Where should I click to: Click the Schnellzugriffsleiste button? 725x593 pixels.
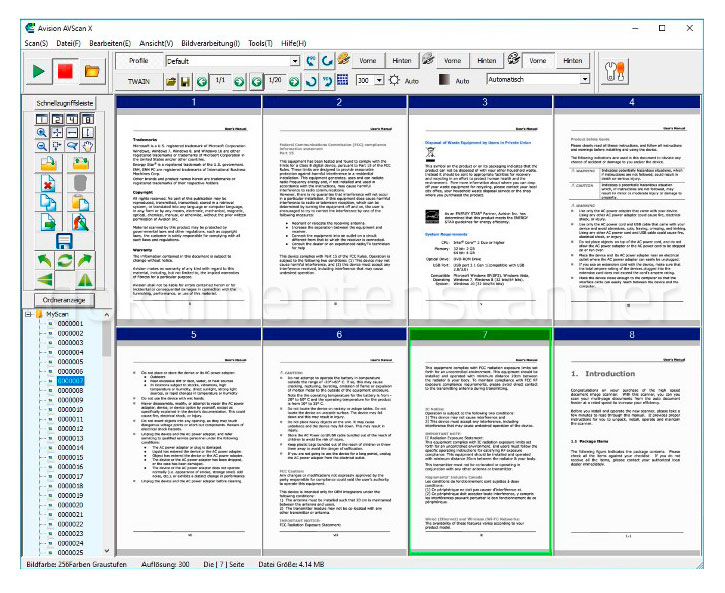pyautogui.click(x=65, y=103)
